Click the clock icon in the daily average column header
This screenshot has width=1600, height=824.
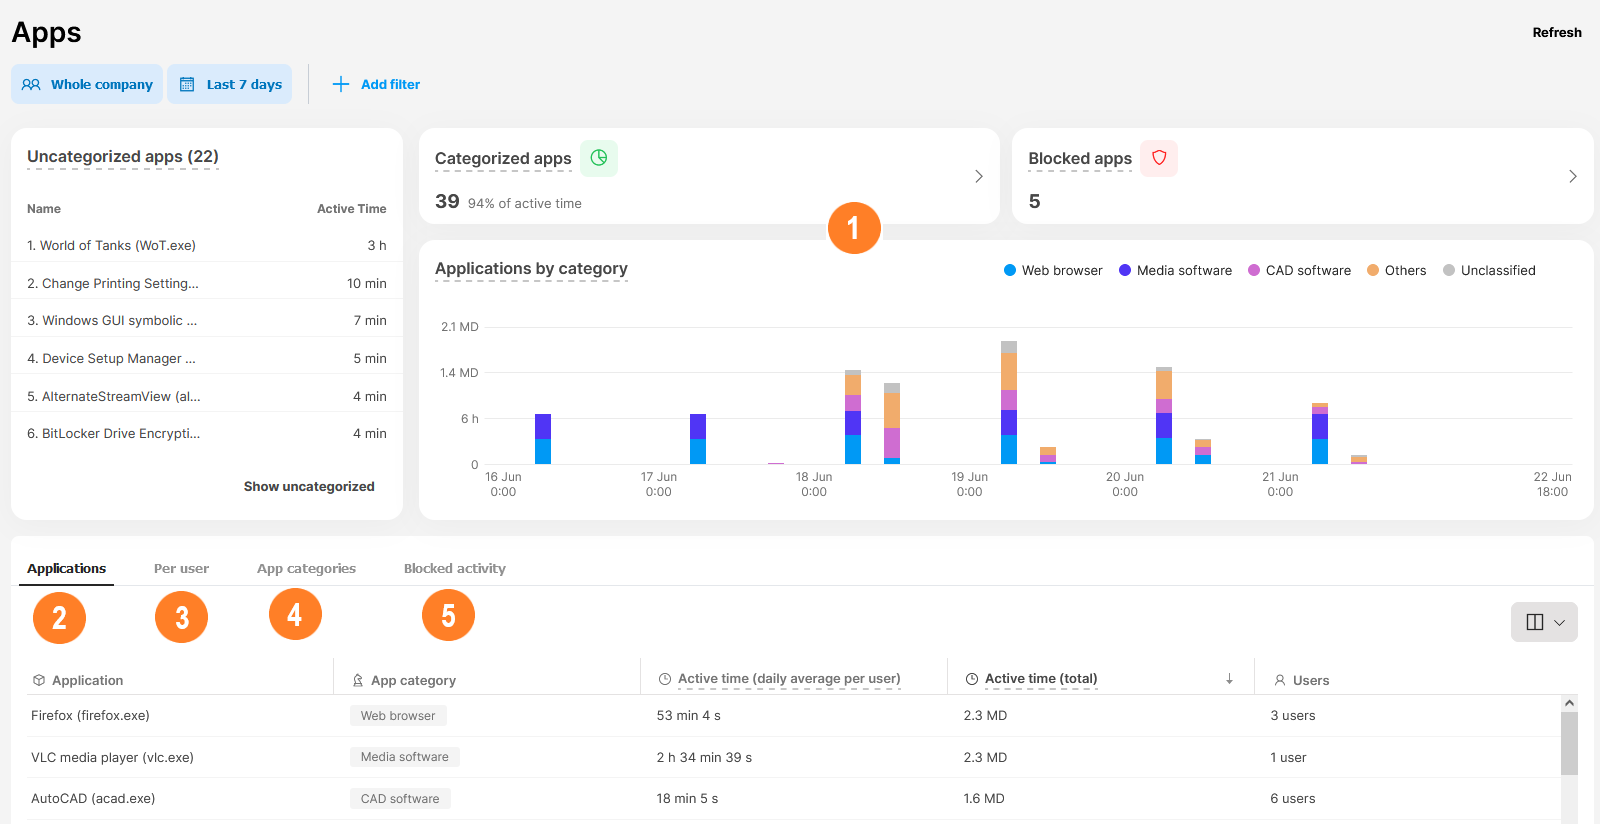tap(665, 679)
